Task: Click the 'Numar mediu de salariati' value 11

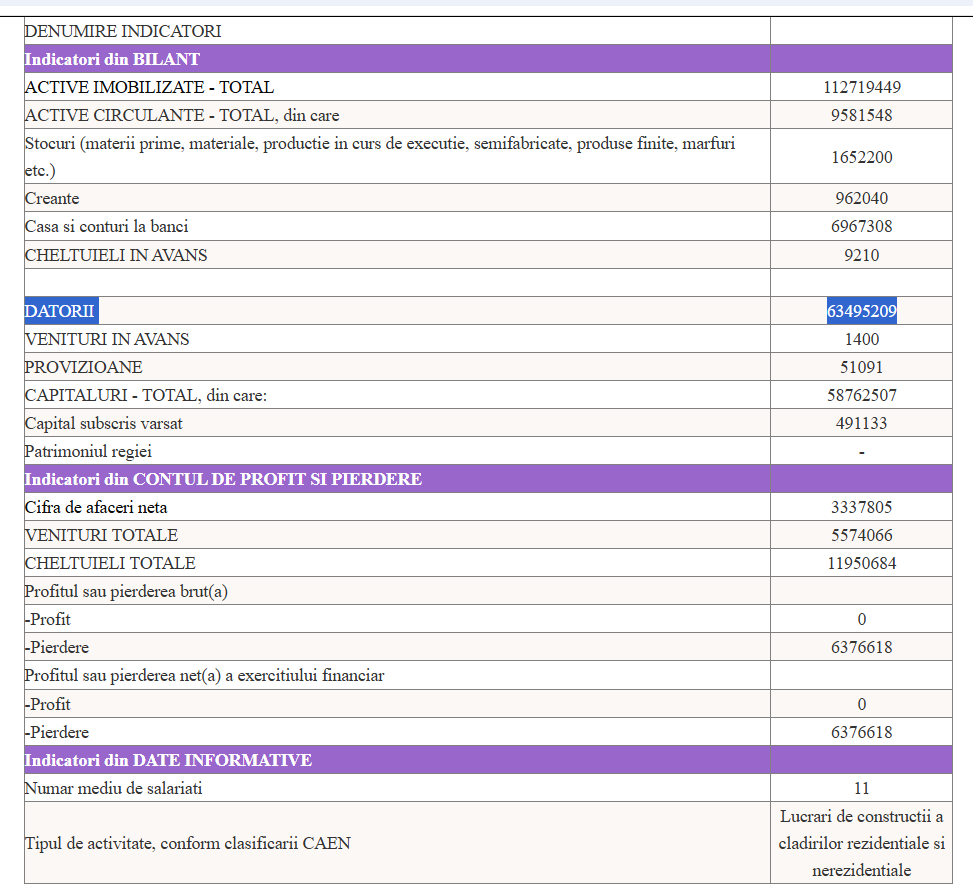Action: point(861,788)
